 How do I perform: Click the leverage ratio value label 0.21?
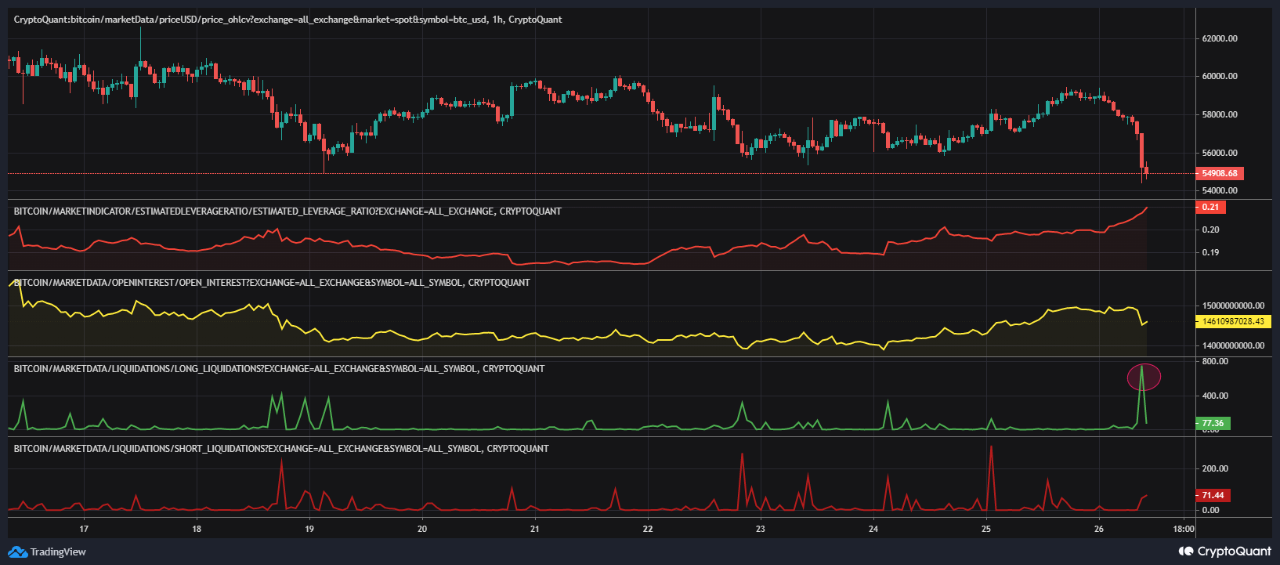click(1210, 207)
